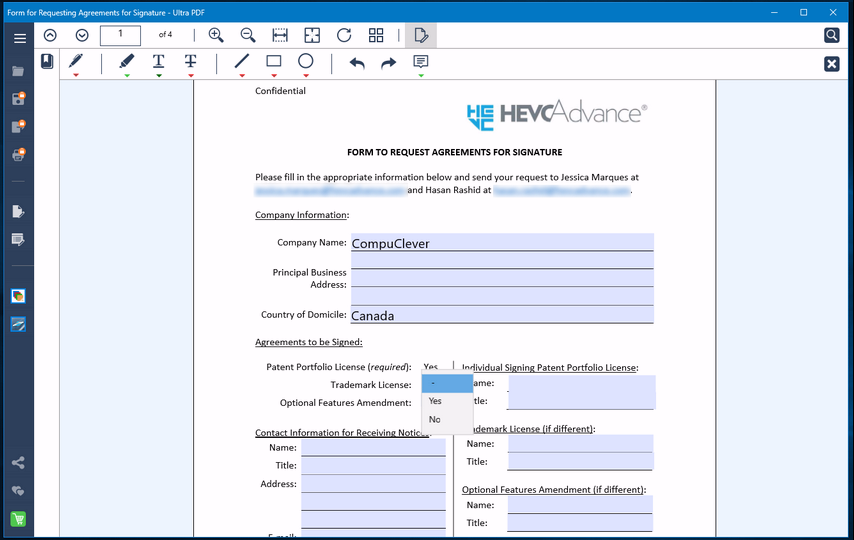
Task: Go to next page arrow
Action: pyautogui.click(x=82, y=35)
